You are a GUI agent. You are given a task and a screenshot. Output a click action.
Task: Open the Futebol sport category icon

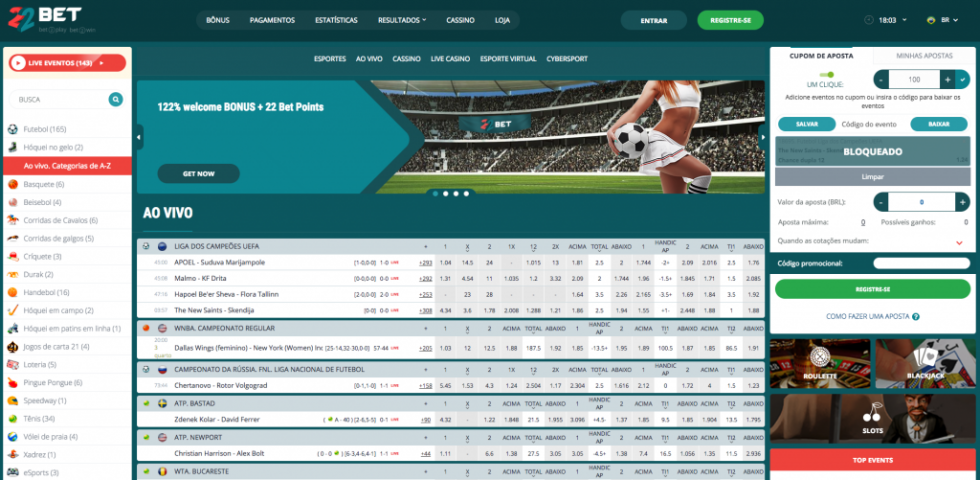tap(12, 129)
